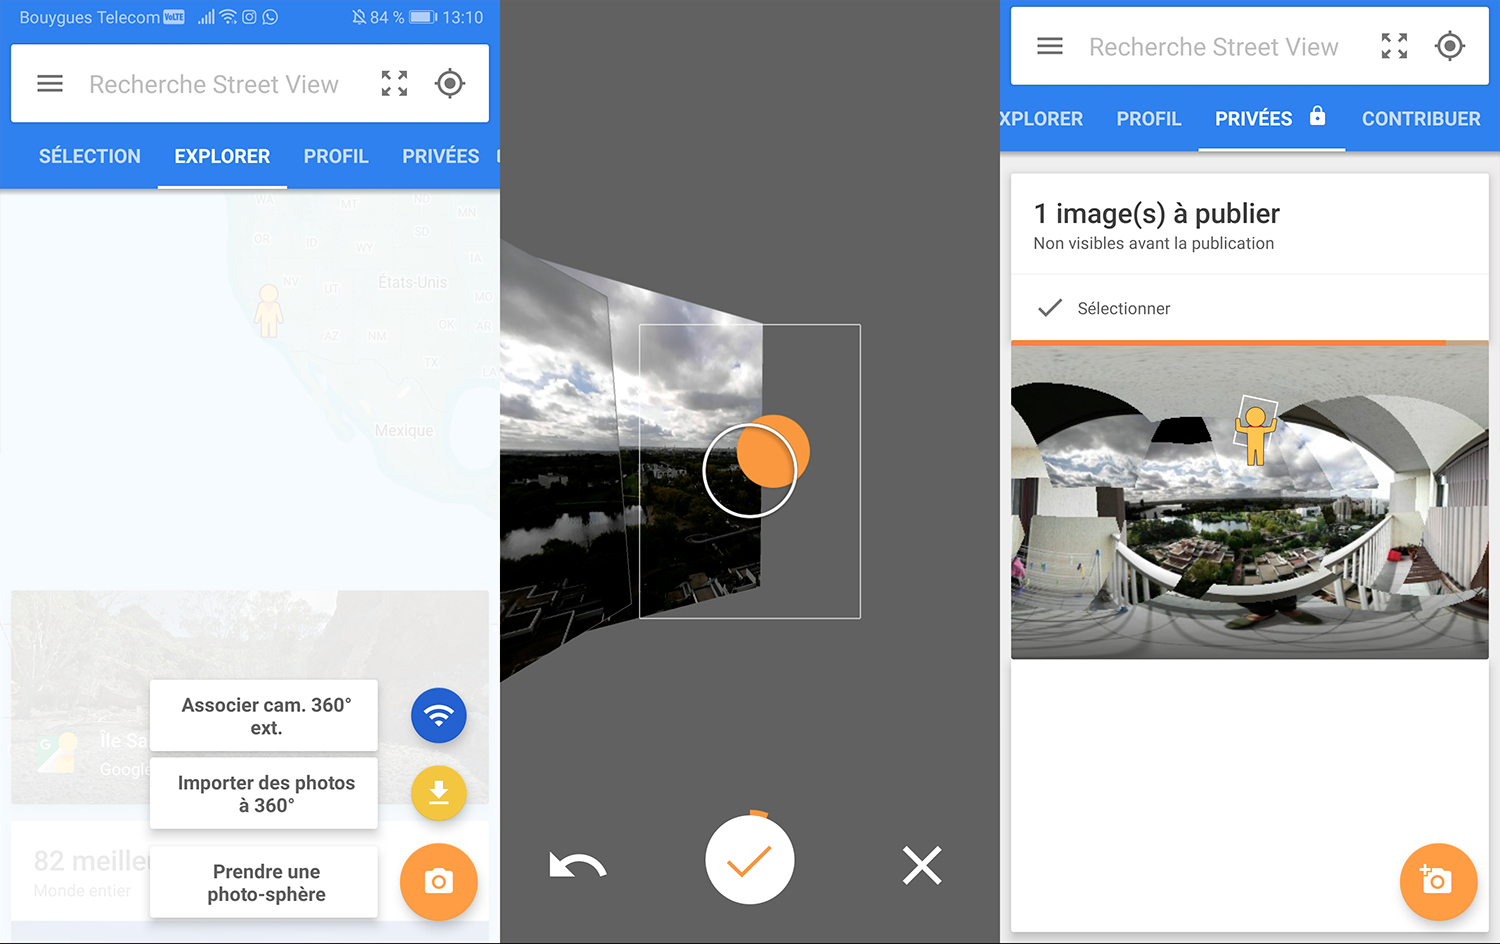Select the yellow Pegman on the map
Screen dimensions: 1500x944
coord(268,310)
